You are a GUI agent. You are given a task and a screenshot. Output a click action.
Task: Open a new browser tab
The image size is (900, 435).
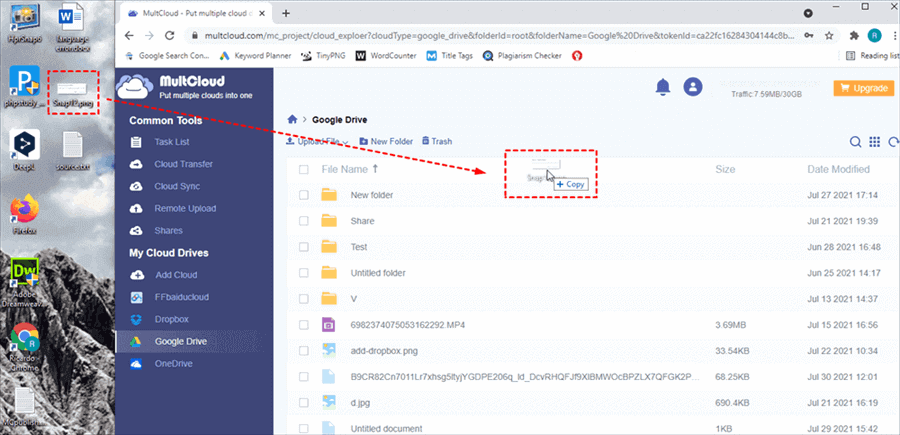[286, 13]
